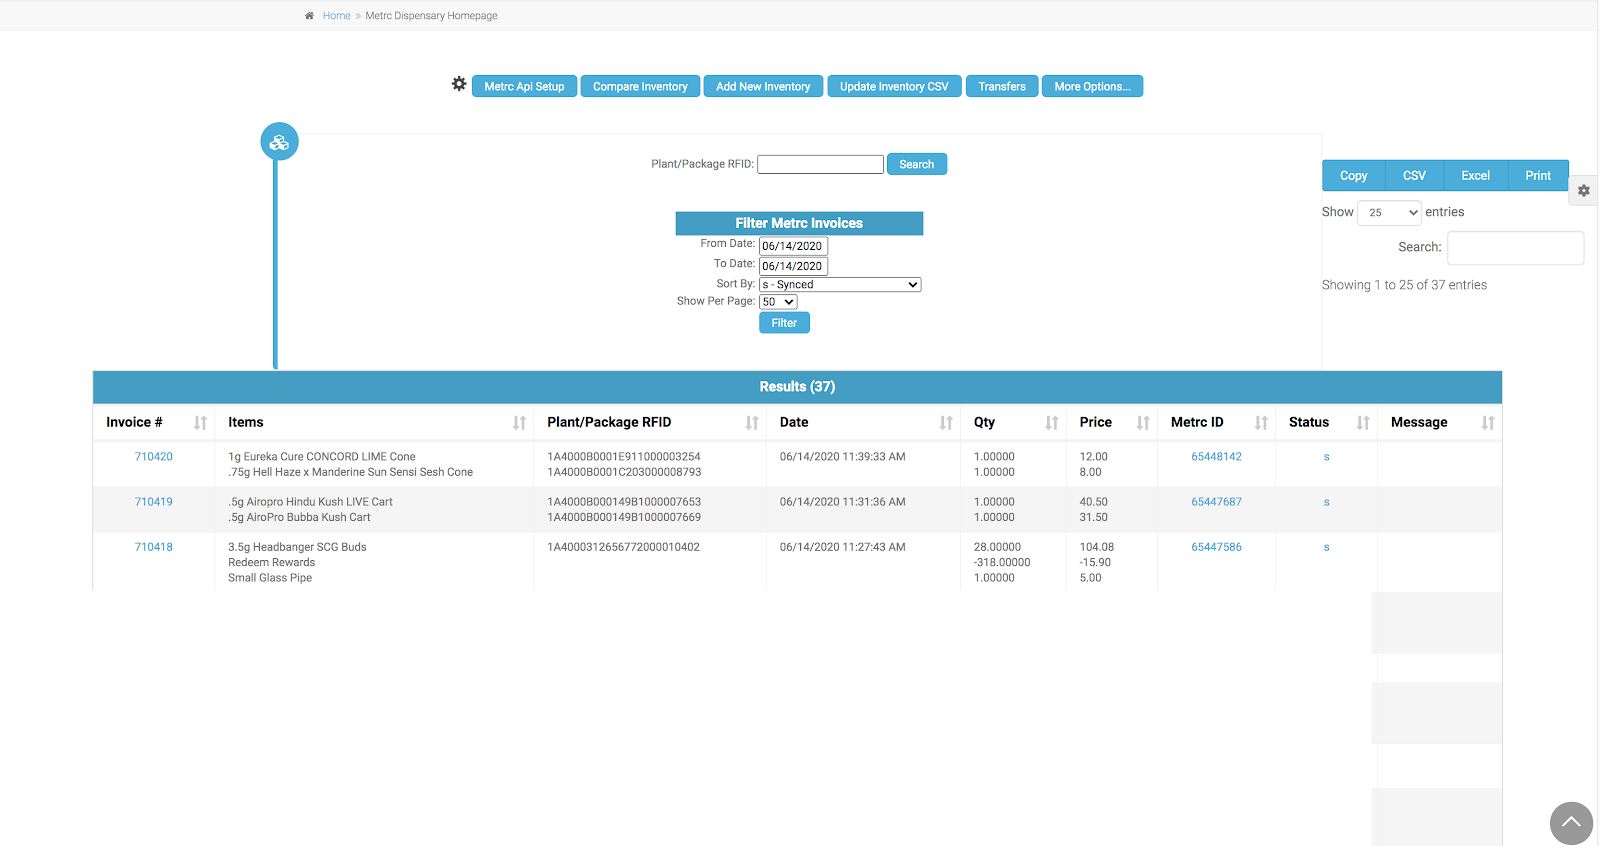This screenshot has height=846, width=1600.
Task: Click the To Date field
Action: pyautogui.click(x=793, y=266)
